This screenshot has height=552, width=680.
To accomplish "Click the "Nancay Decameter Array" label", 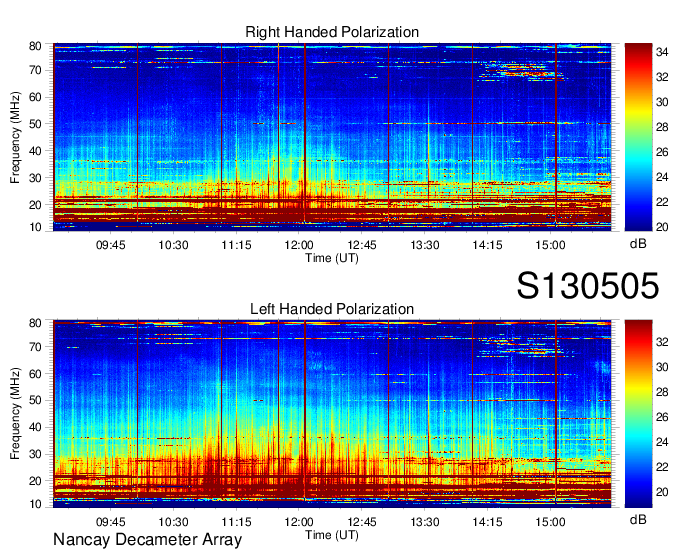I will [147, 540].
